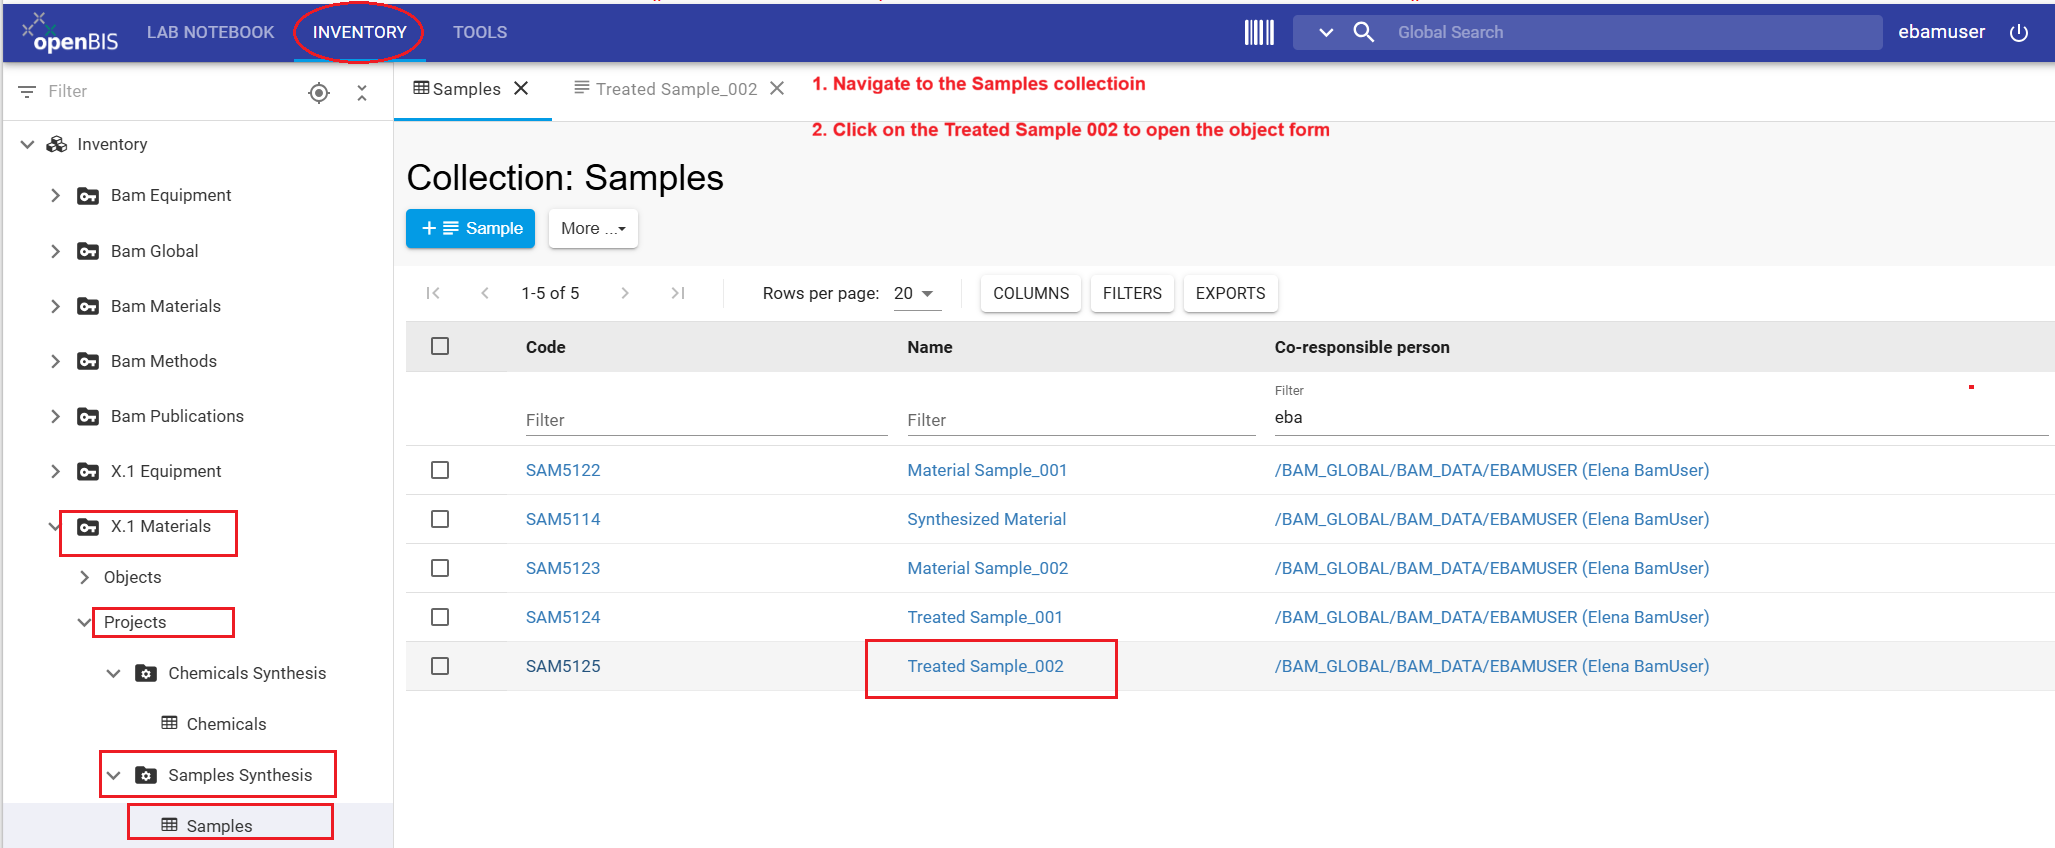Click the Name column filter field
Screen dimensions: 2055x848
tap(1081, 420)
